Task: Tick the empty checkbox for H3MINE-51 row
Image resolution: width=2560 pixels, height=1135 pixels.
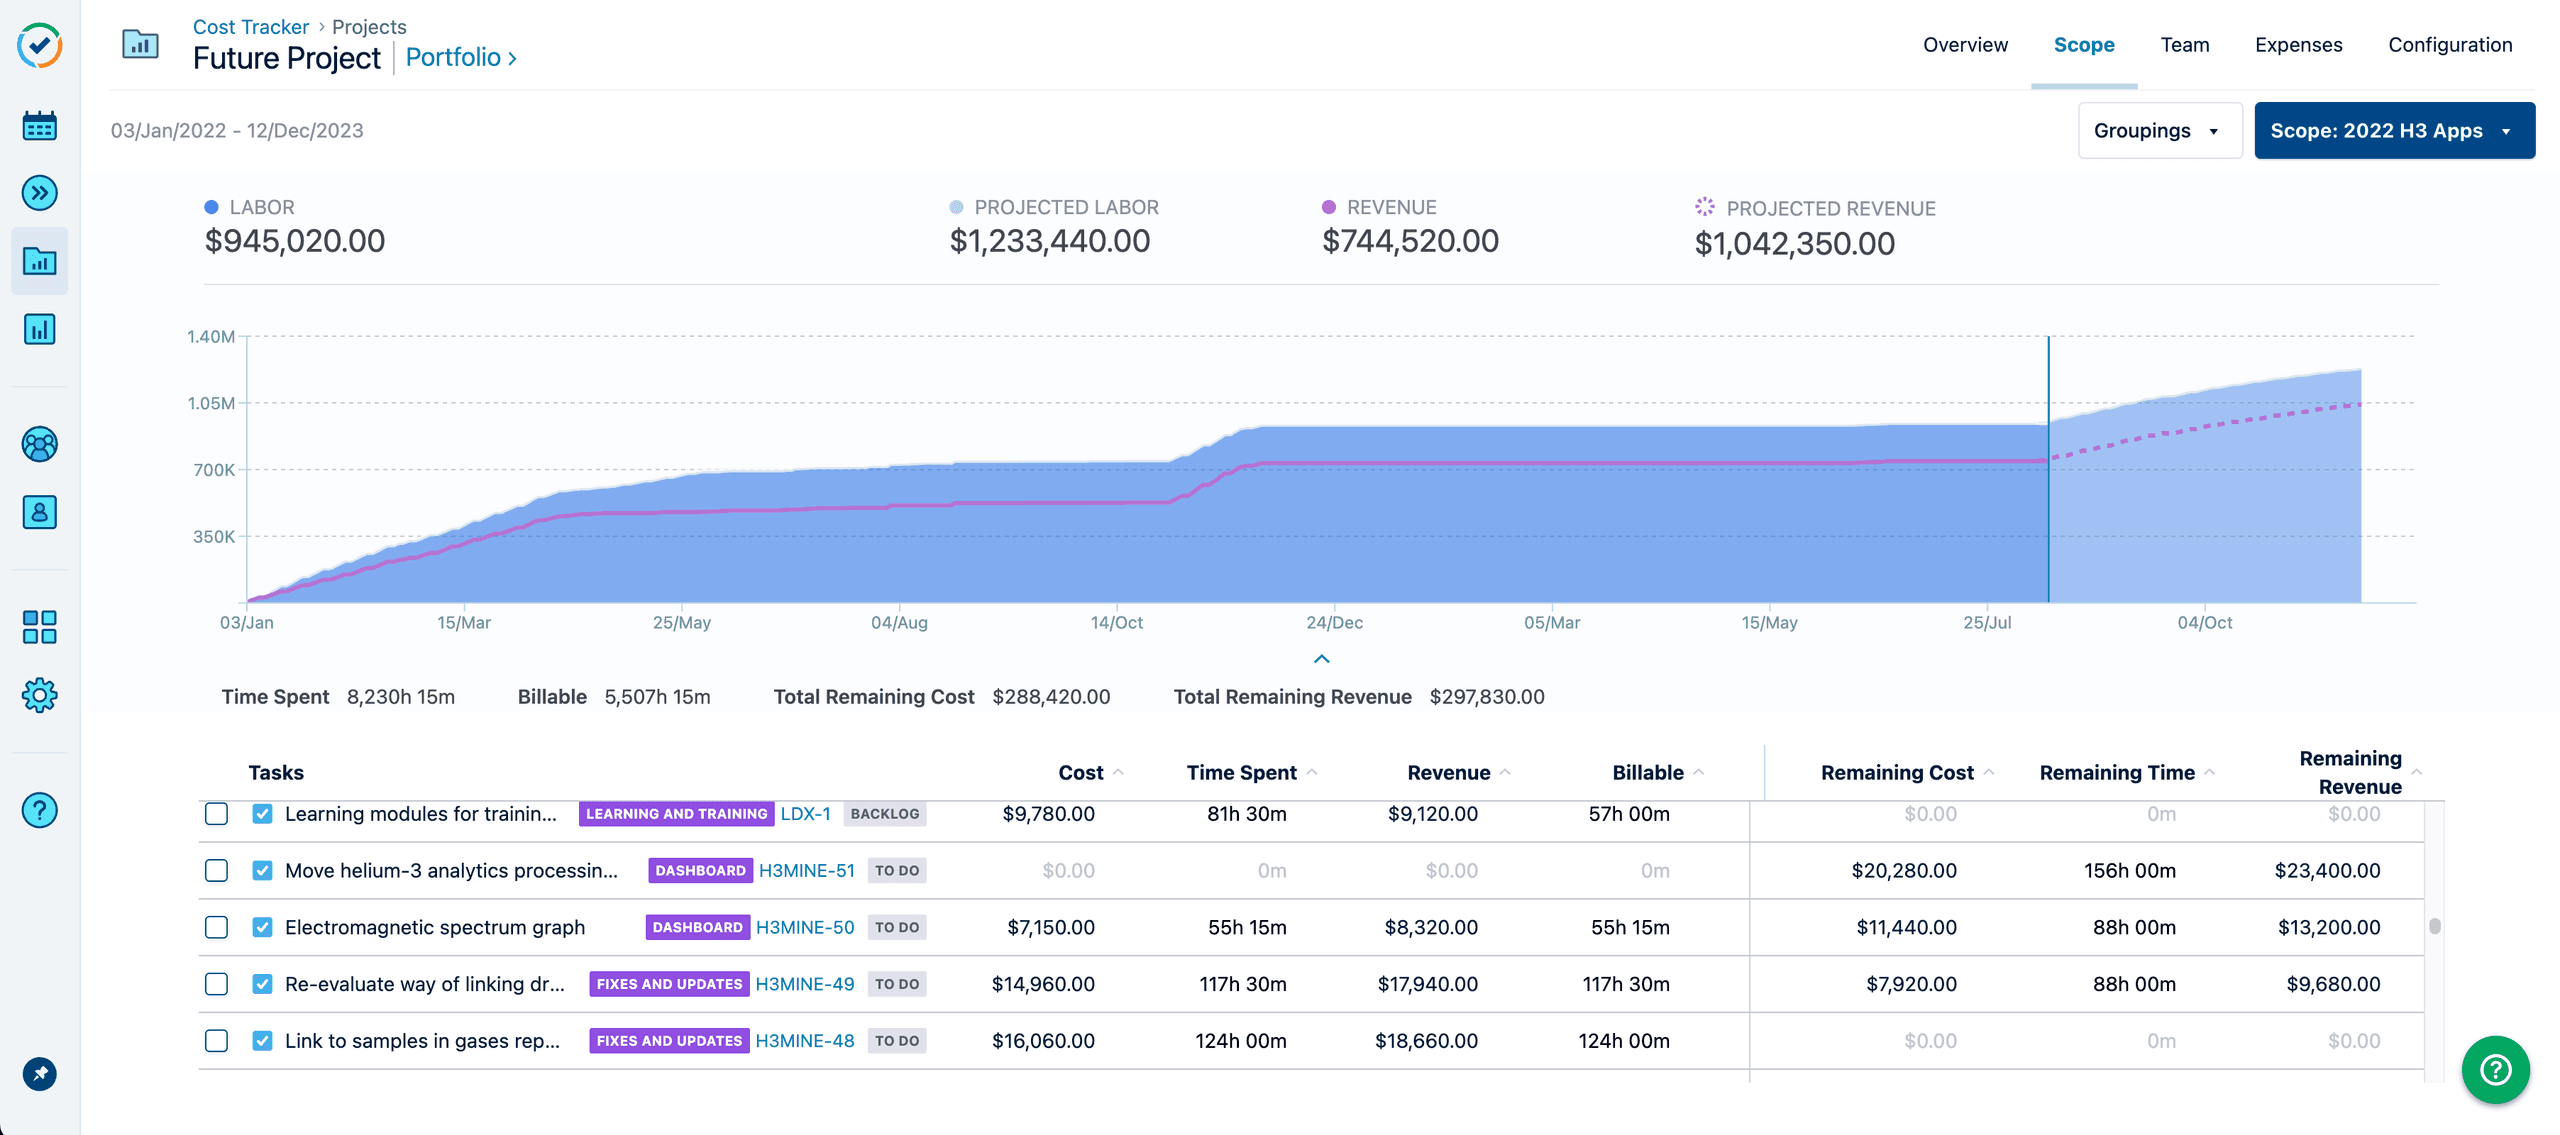Action: pyautogui.click(x=216, y=870)
